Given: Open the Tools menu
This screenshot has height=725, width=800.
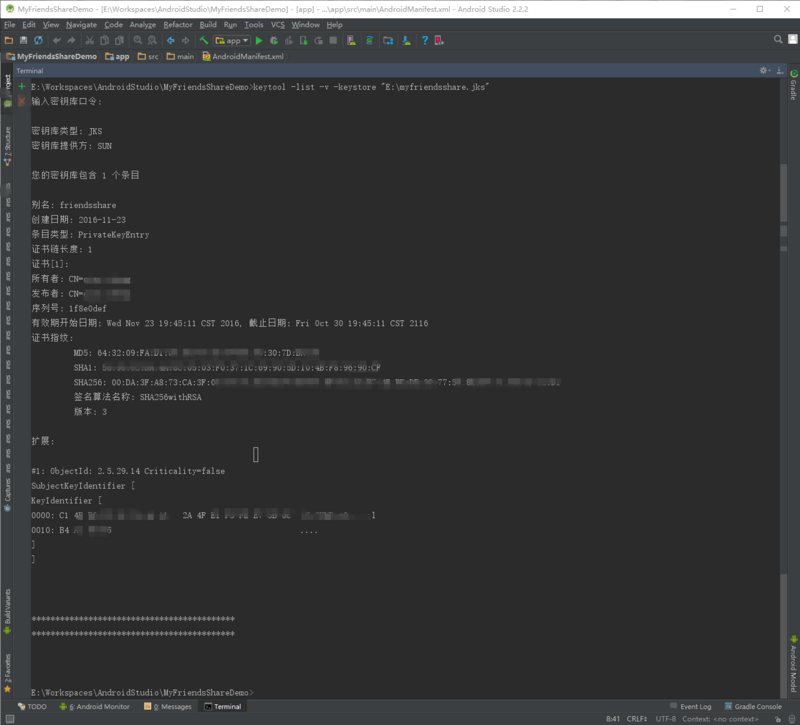Looking at the screenshot, I should coord(254,24).
